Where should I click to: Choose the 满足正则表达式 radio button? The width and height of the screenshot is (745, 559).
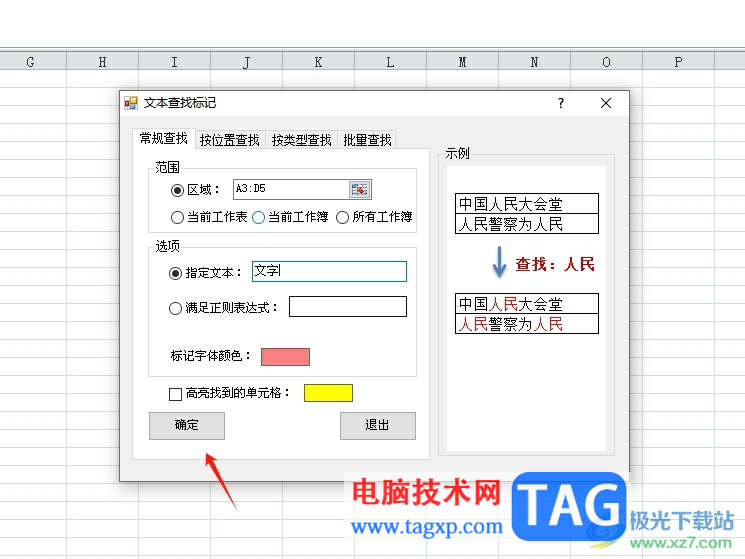(x=175, y=308)
